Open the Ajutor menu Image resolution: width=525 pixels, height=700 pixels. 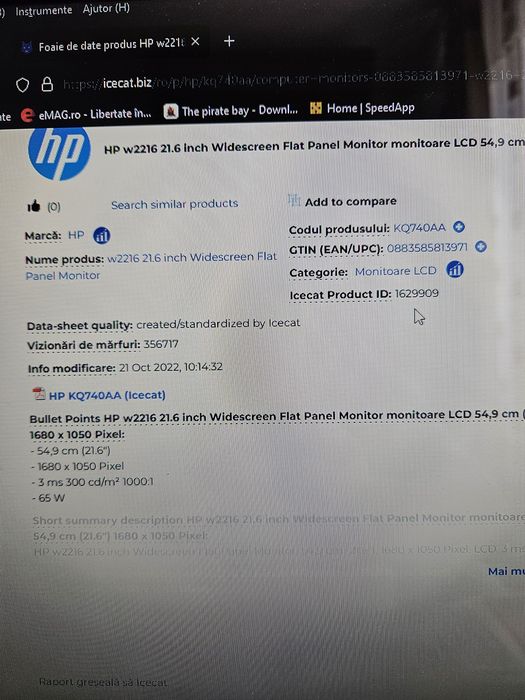(x=106, y=8)
